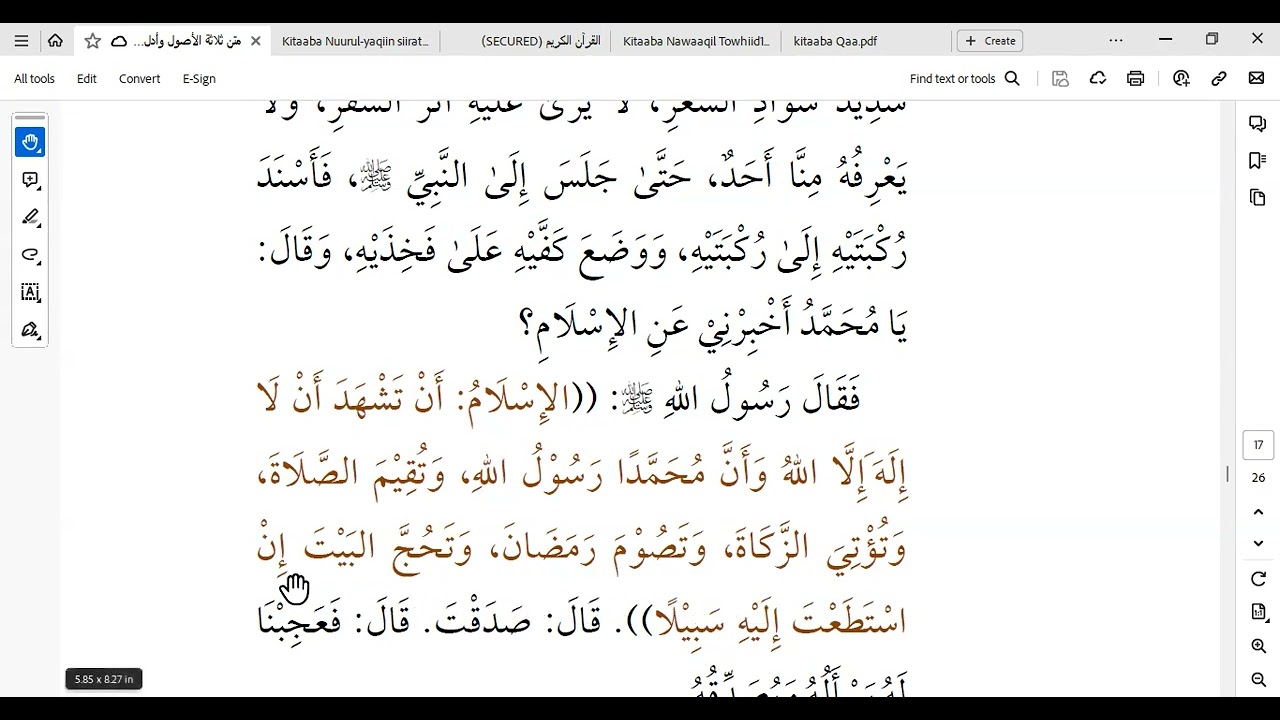This screenshot has width=1280, height=720.
Task: Go to the next page
Action: coord(1259,543)
